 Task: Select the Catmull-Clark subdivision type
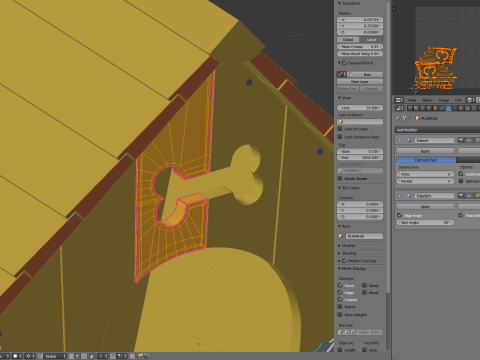tap(426, 160)
